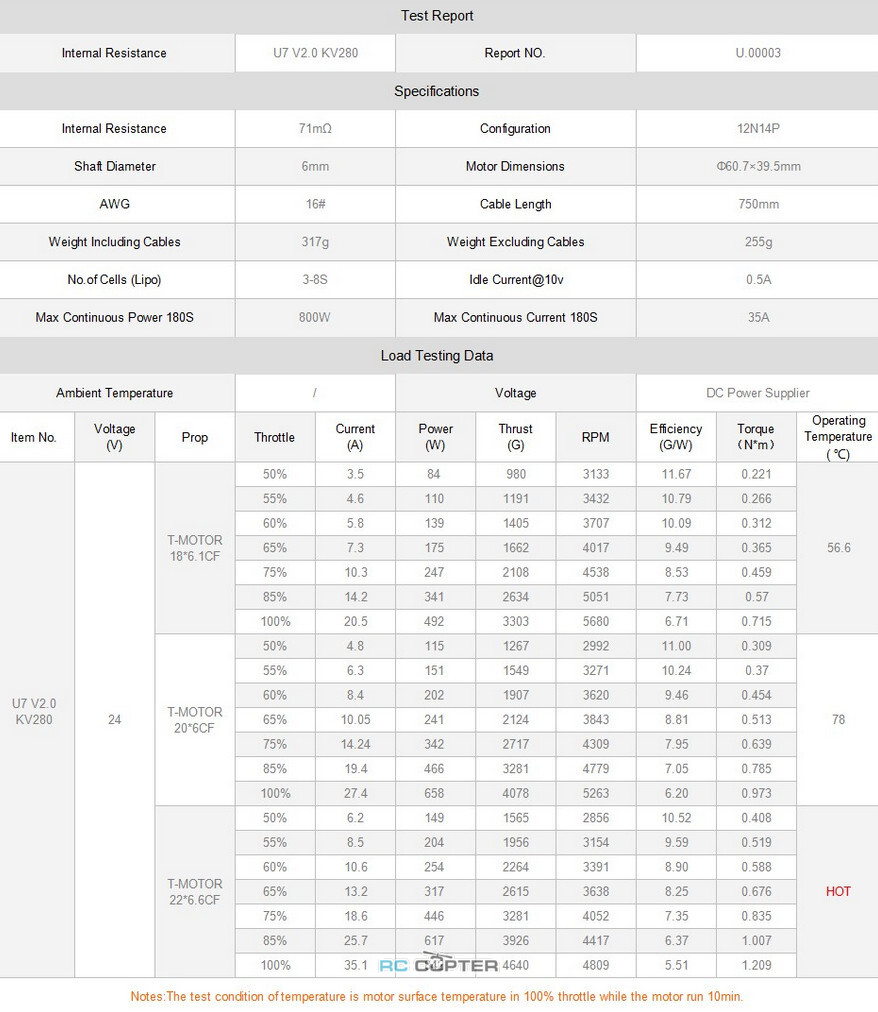Click the red 'HOT' temperature cell

[838, 891]
